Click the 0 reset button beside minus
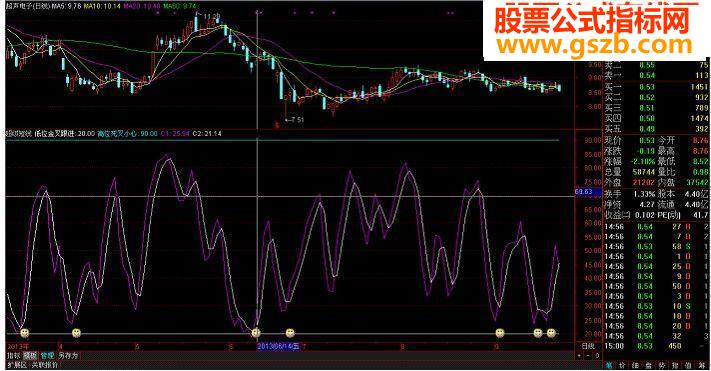 597,356
